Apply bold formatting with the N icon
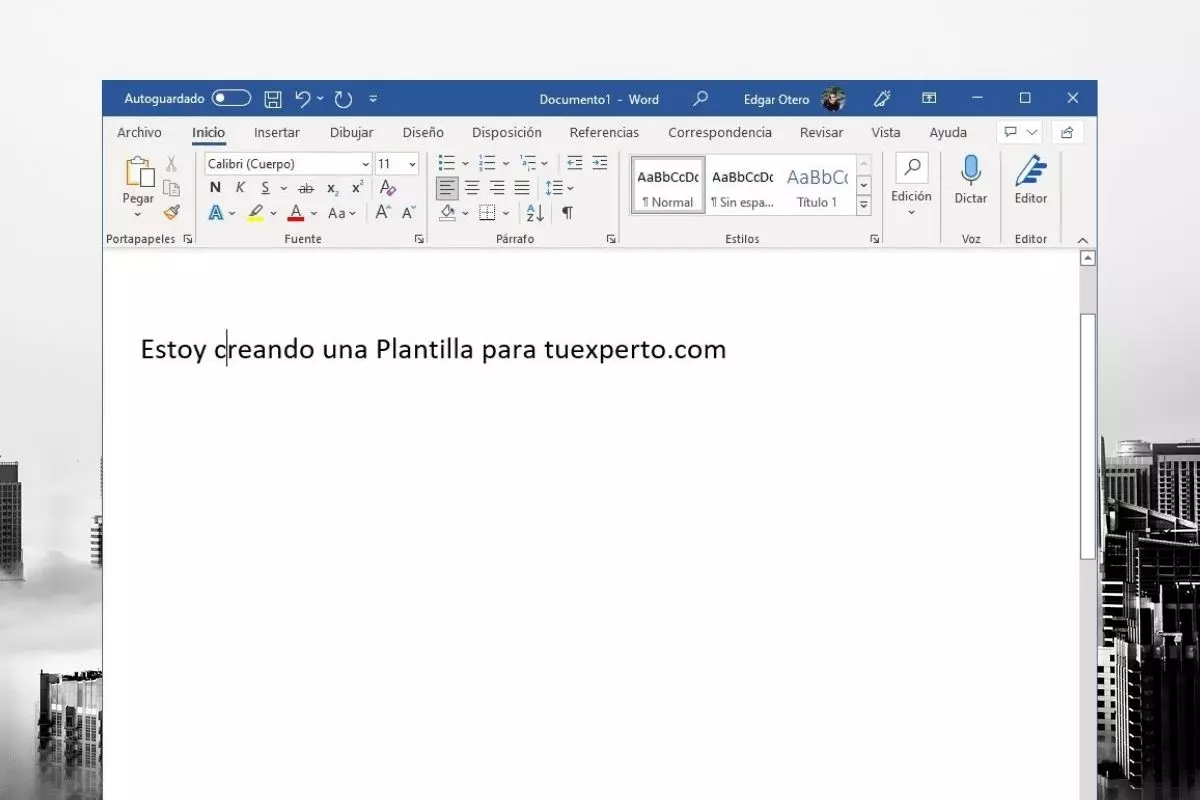Screen dimensions: 1200x800 (215, 188)
